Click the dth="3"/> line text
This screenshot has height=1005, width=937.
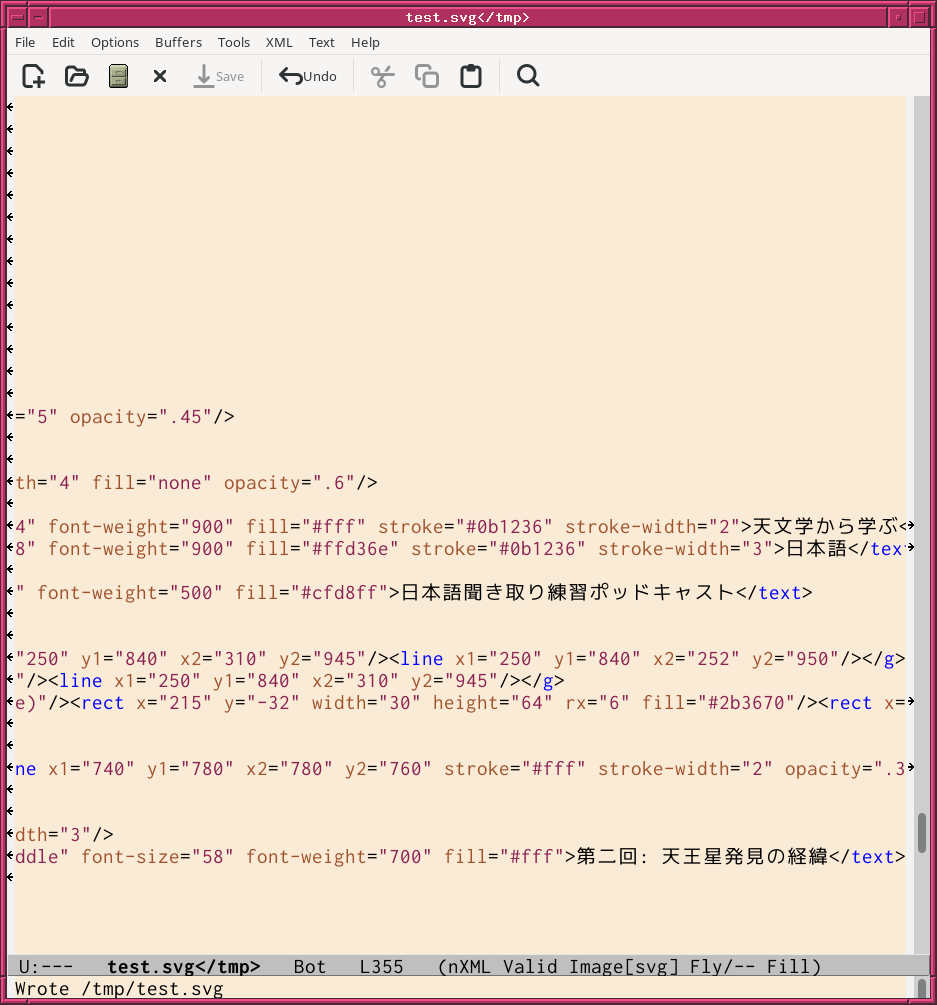[x=64, y=835]
